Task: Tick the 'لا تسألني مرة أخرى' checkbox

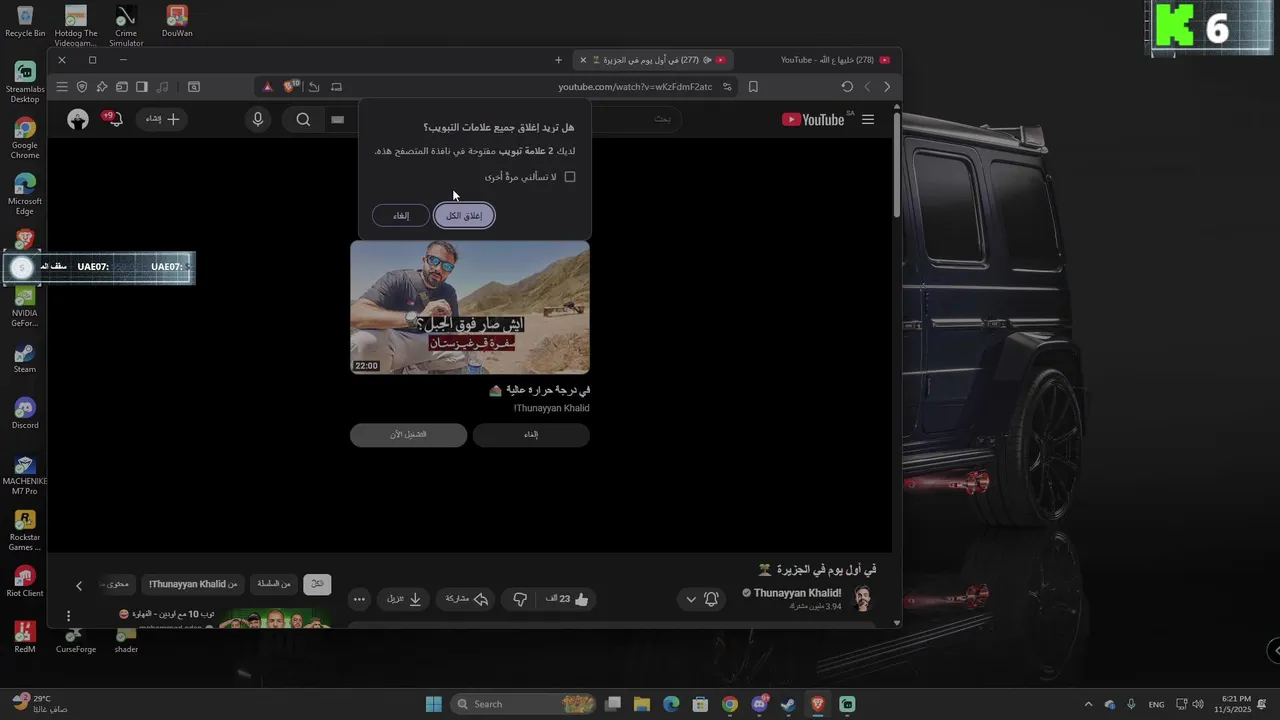Action: tap(570, 177)
